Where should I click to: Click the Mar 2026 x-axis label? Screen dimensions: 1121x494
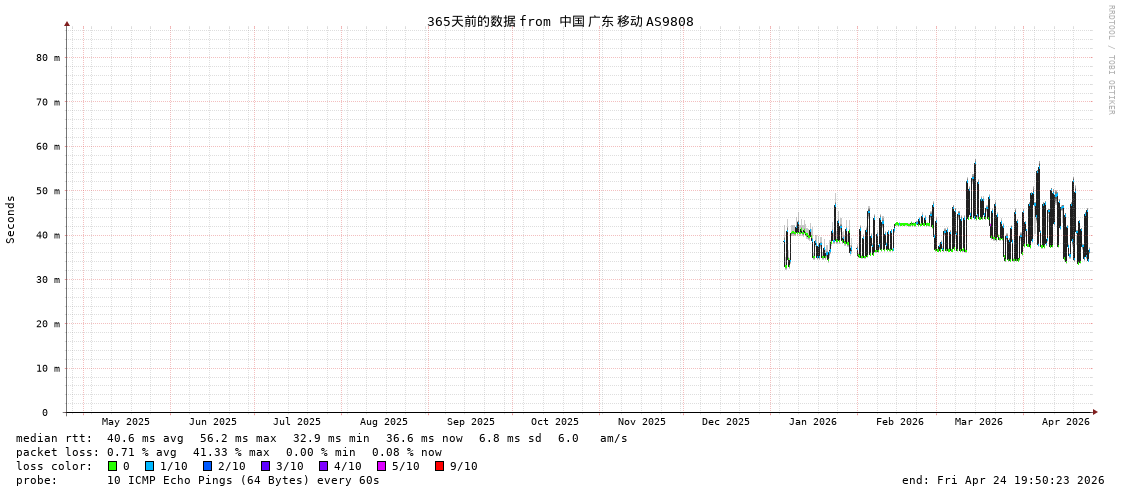coord(978,422)
